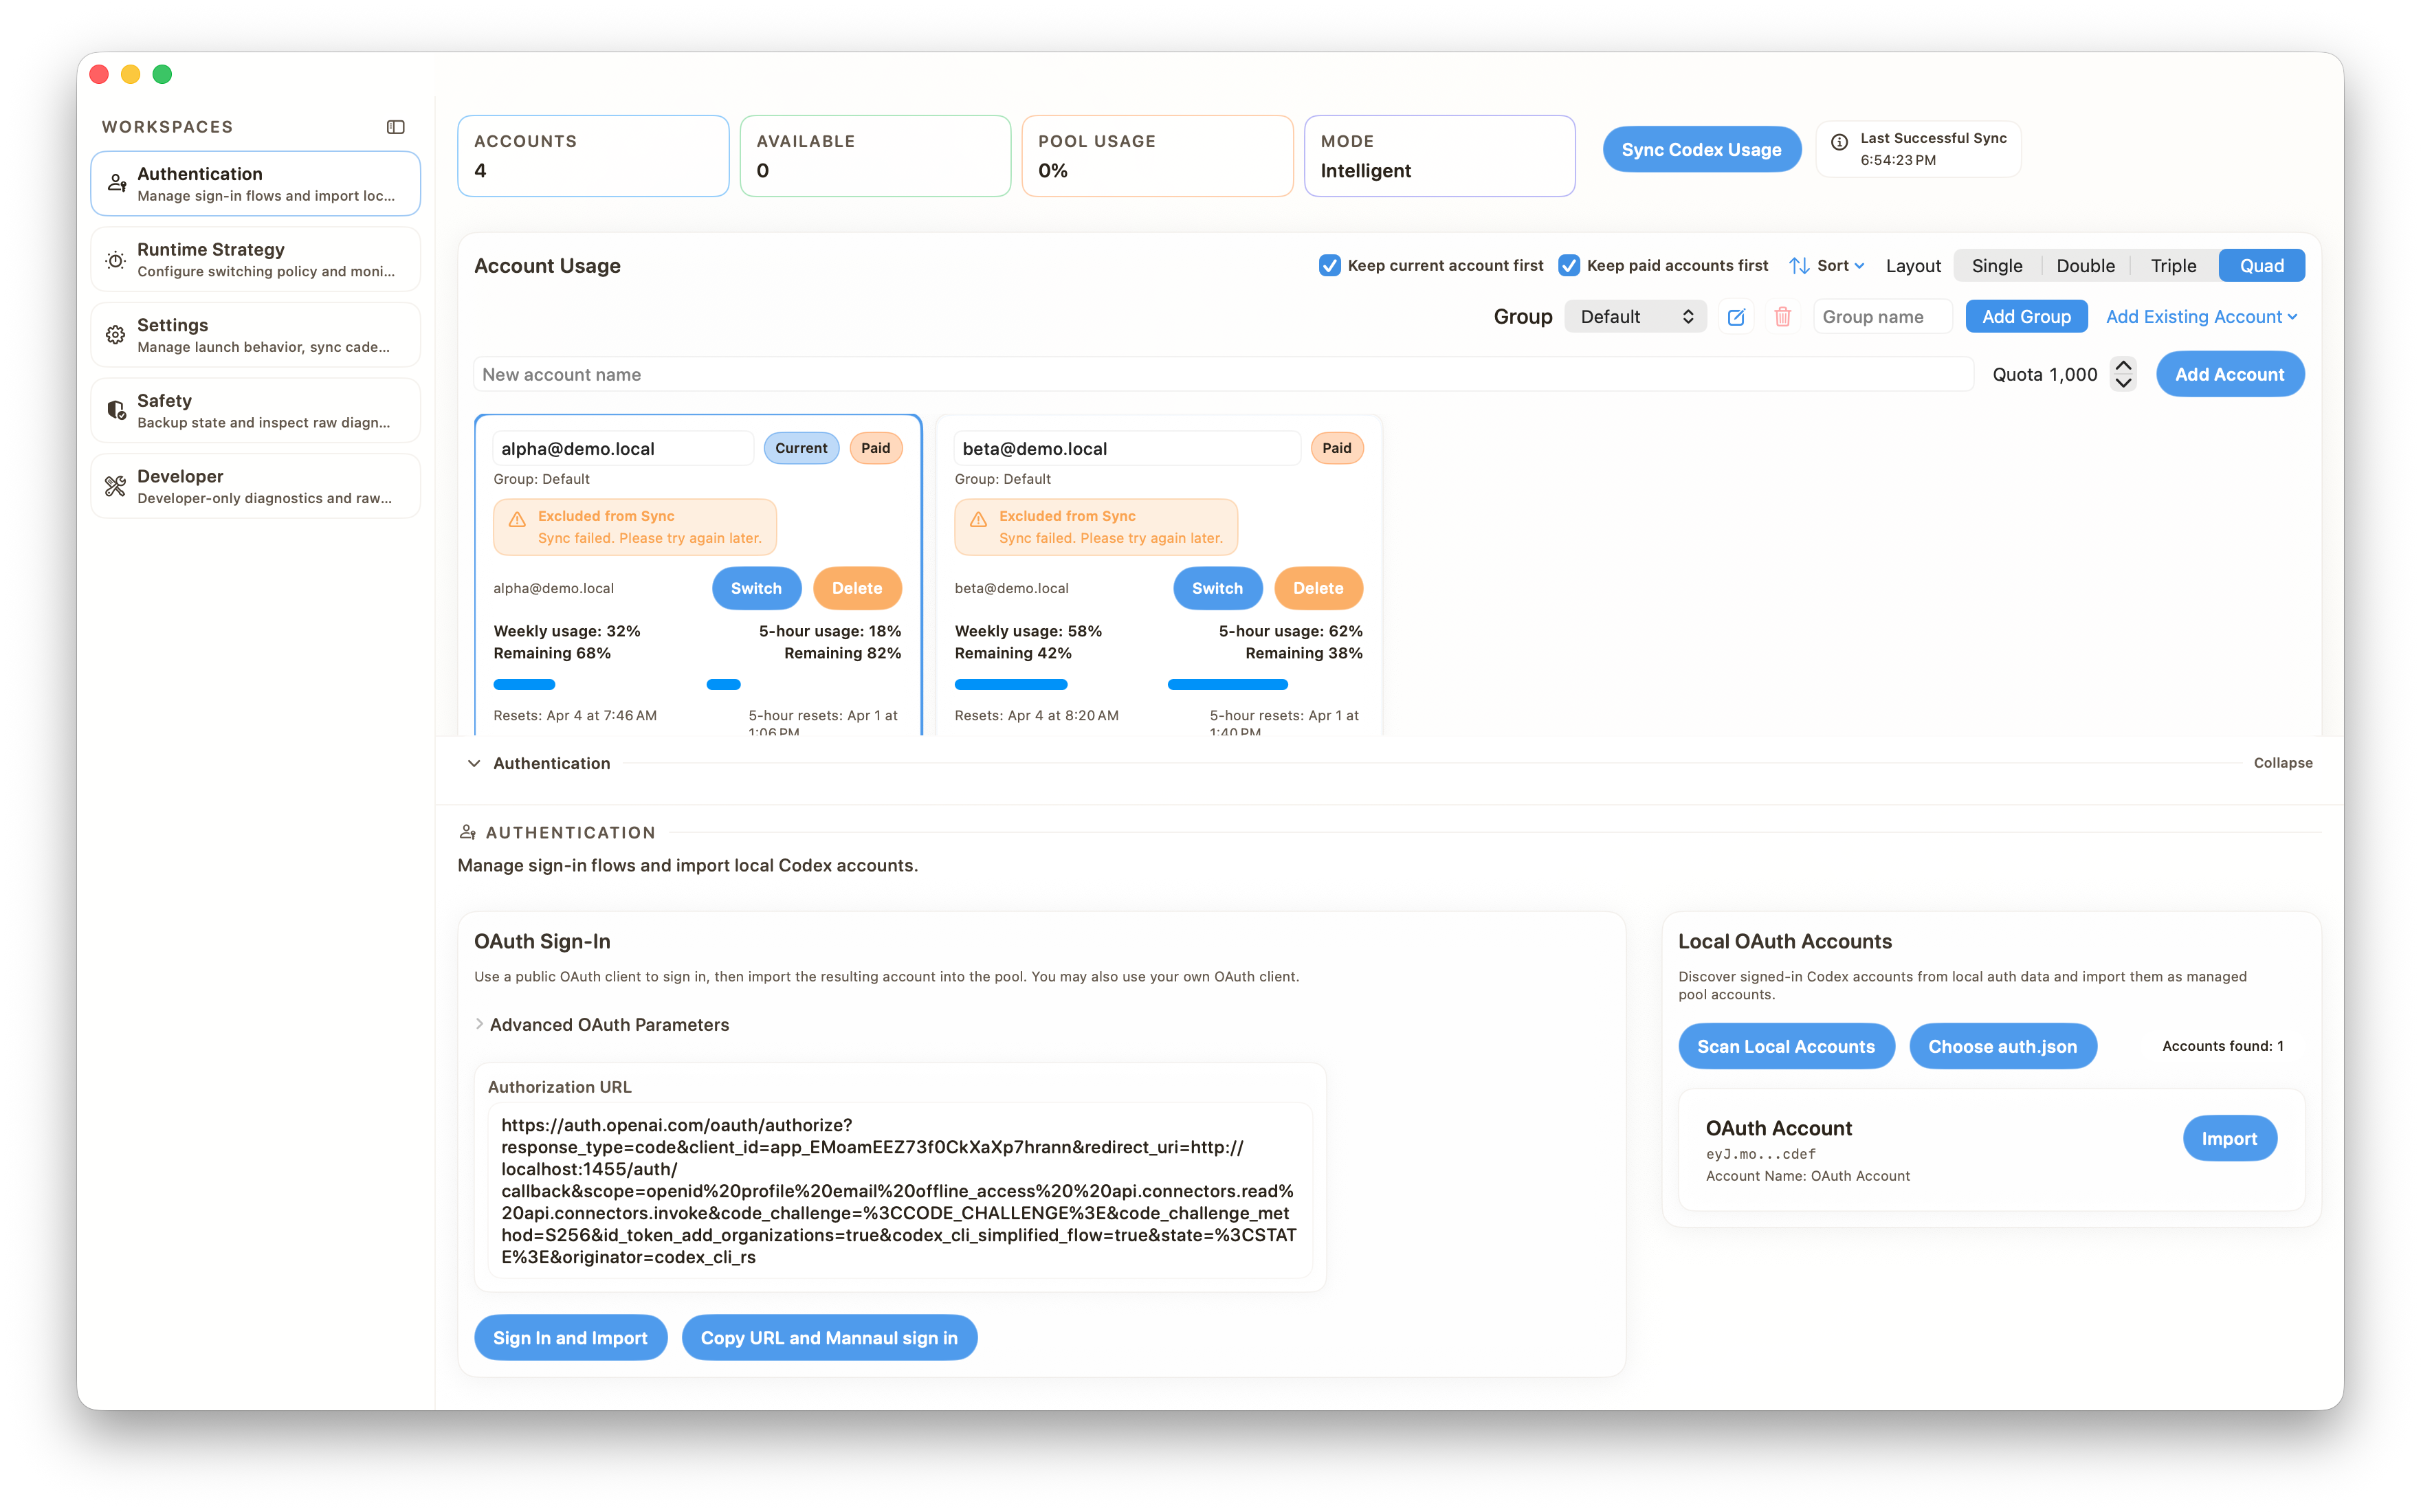Click Add Group button
This screenshot has width=2421, height=1512.
point(2026,317)
